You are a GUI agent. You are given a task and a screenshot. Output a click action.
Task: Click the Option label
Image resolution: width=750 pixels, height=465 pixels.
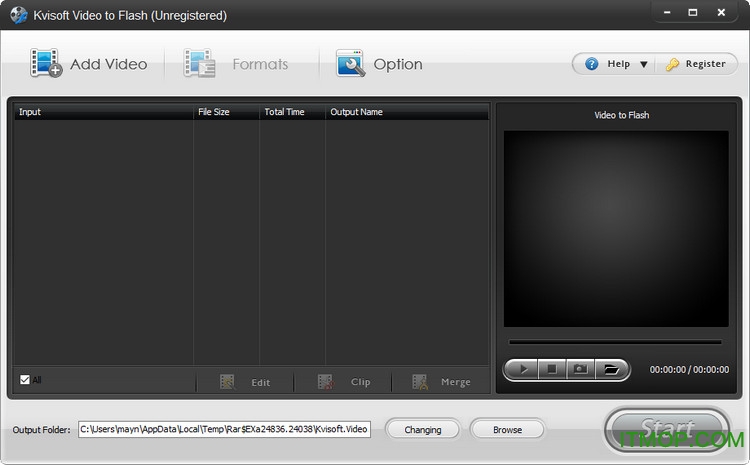tap(398, 65)
